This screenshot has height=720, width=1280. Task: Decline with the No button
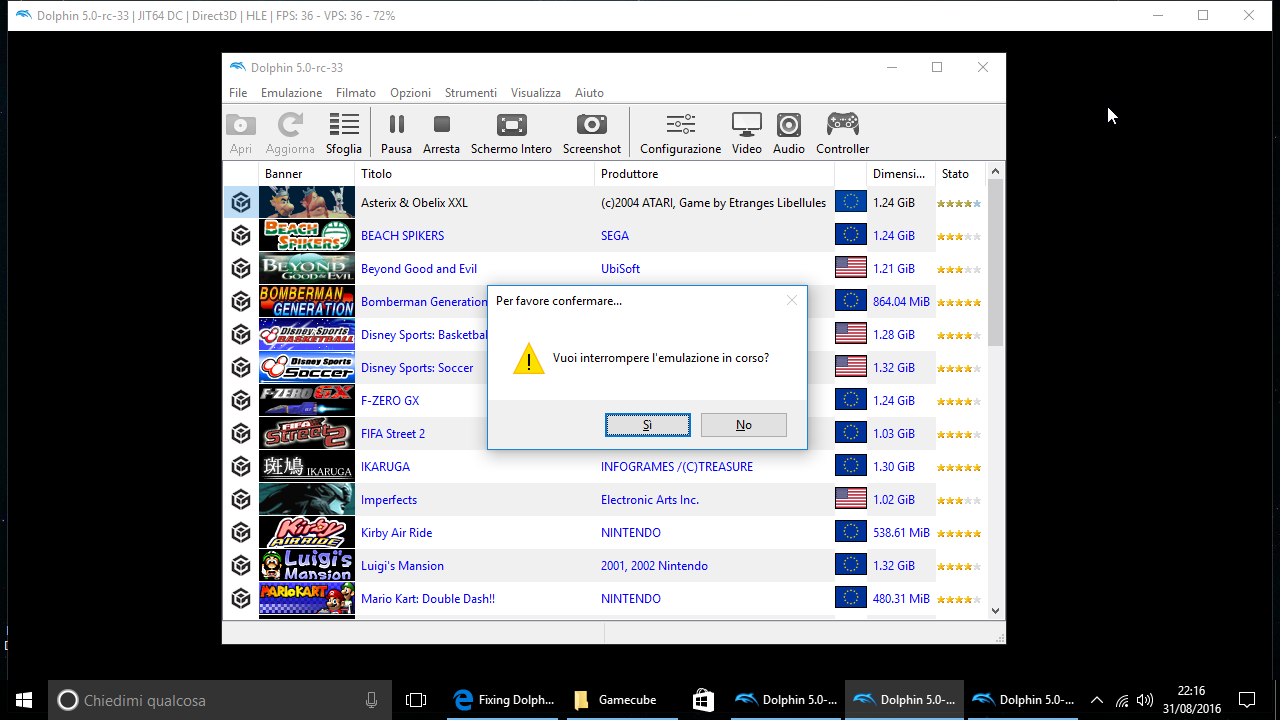pyautogui.click(x=744, y=425)
